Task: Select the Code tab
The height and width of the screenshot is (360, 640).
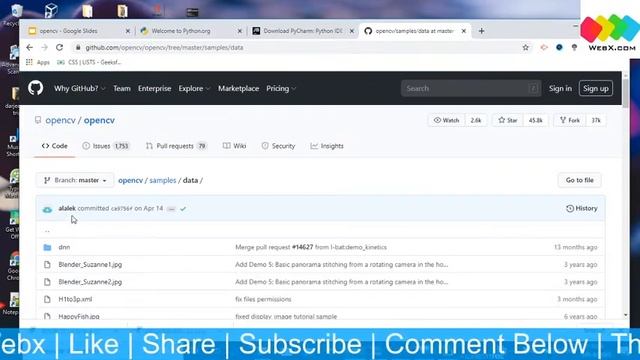Action: coord(55,146)
